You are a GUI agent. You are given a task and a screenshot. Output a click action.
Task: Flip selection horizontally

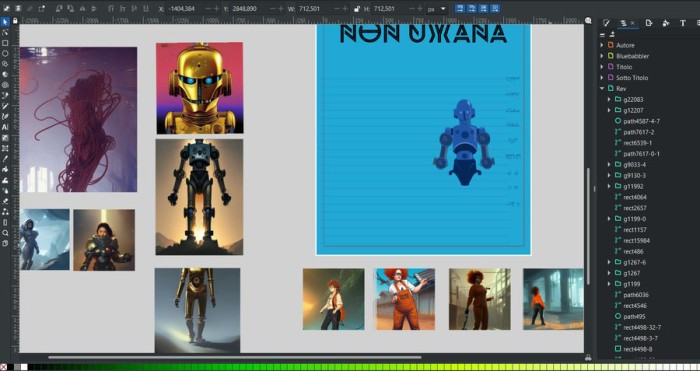pyautogui.click(x=83, y=8)
